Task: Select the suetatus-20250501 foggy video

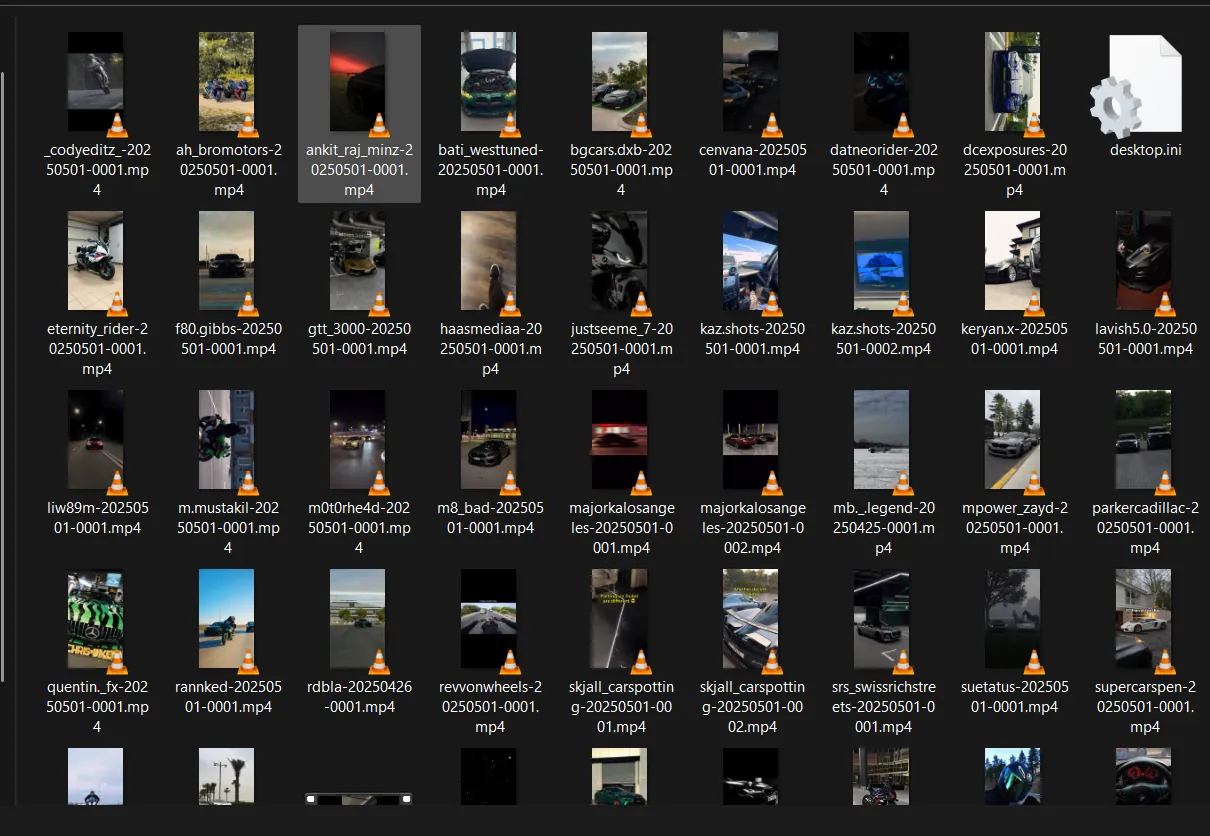Action: (1013, 618)
